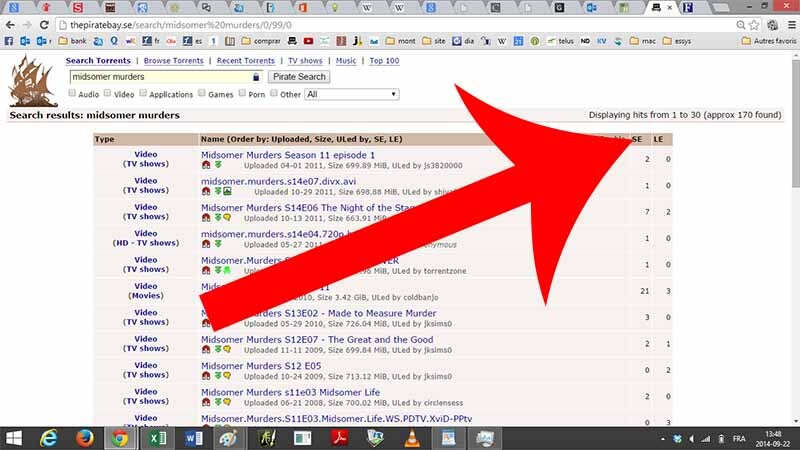Check the Video category checkbox

(x=107, y=93)
